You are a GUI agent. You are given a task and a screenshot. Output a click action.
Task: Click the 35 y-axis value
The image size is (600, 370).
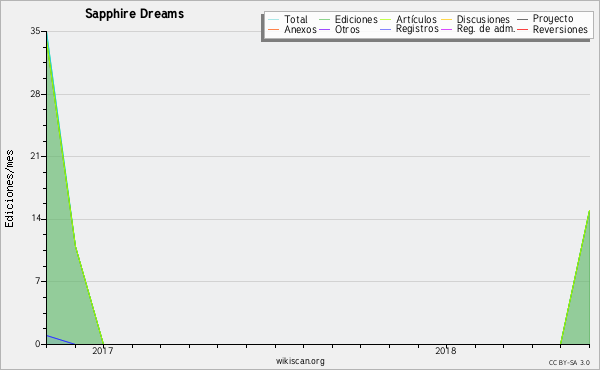35,31
